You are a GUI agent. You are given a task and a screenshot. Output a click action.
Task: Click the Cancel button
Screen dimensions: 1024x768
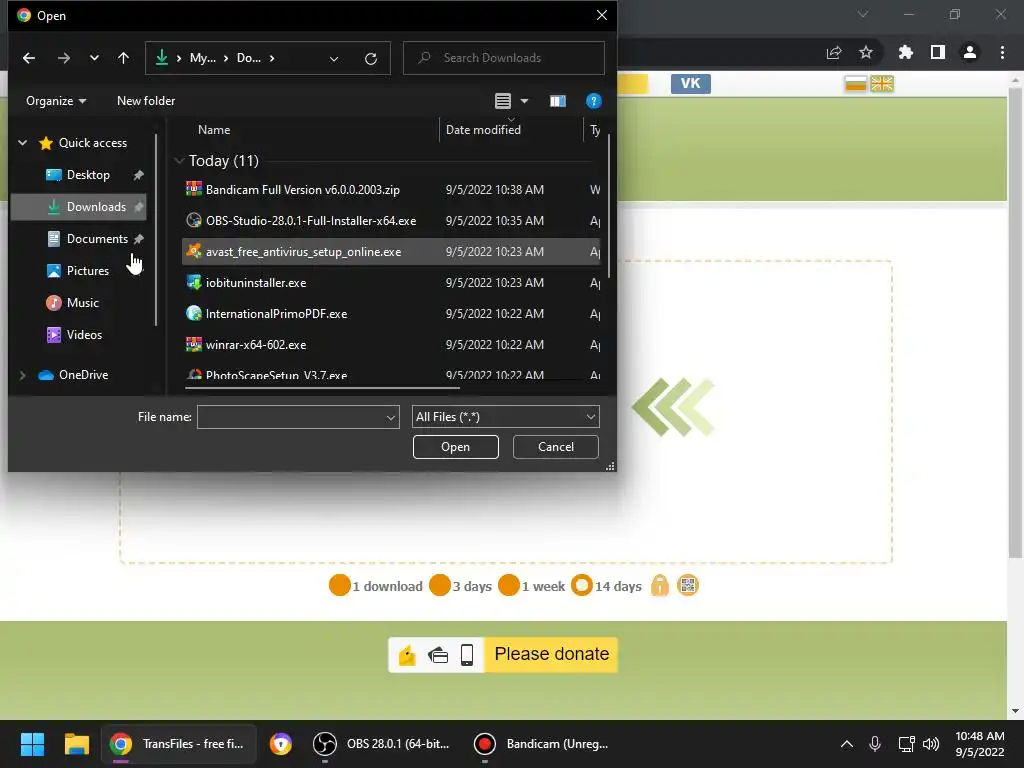click(556, 447)
